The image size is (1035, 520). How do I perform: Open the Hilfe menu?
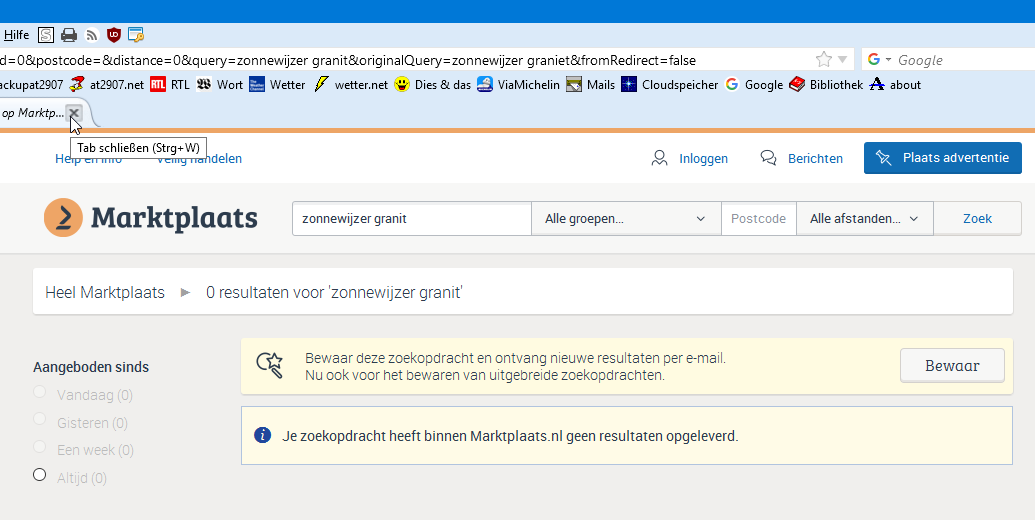16,35
